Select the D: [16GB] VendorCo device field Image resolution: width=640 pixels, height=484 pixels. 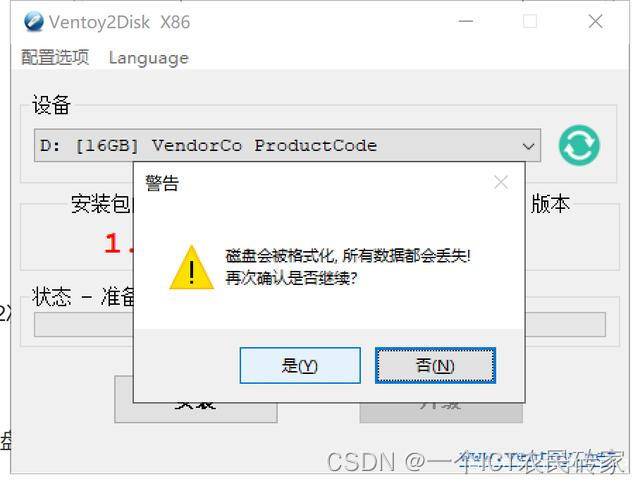[x=287, y=146]
